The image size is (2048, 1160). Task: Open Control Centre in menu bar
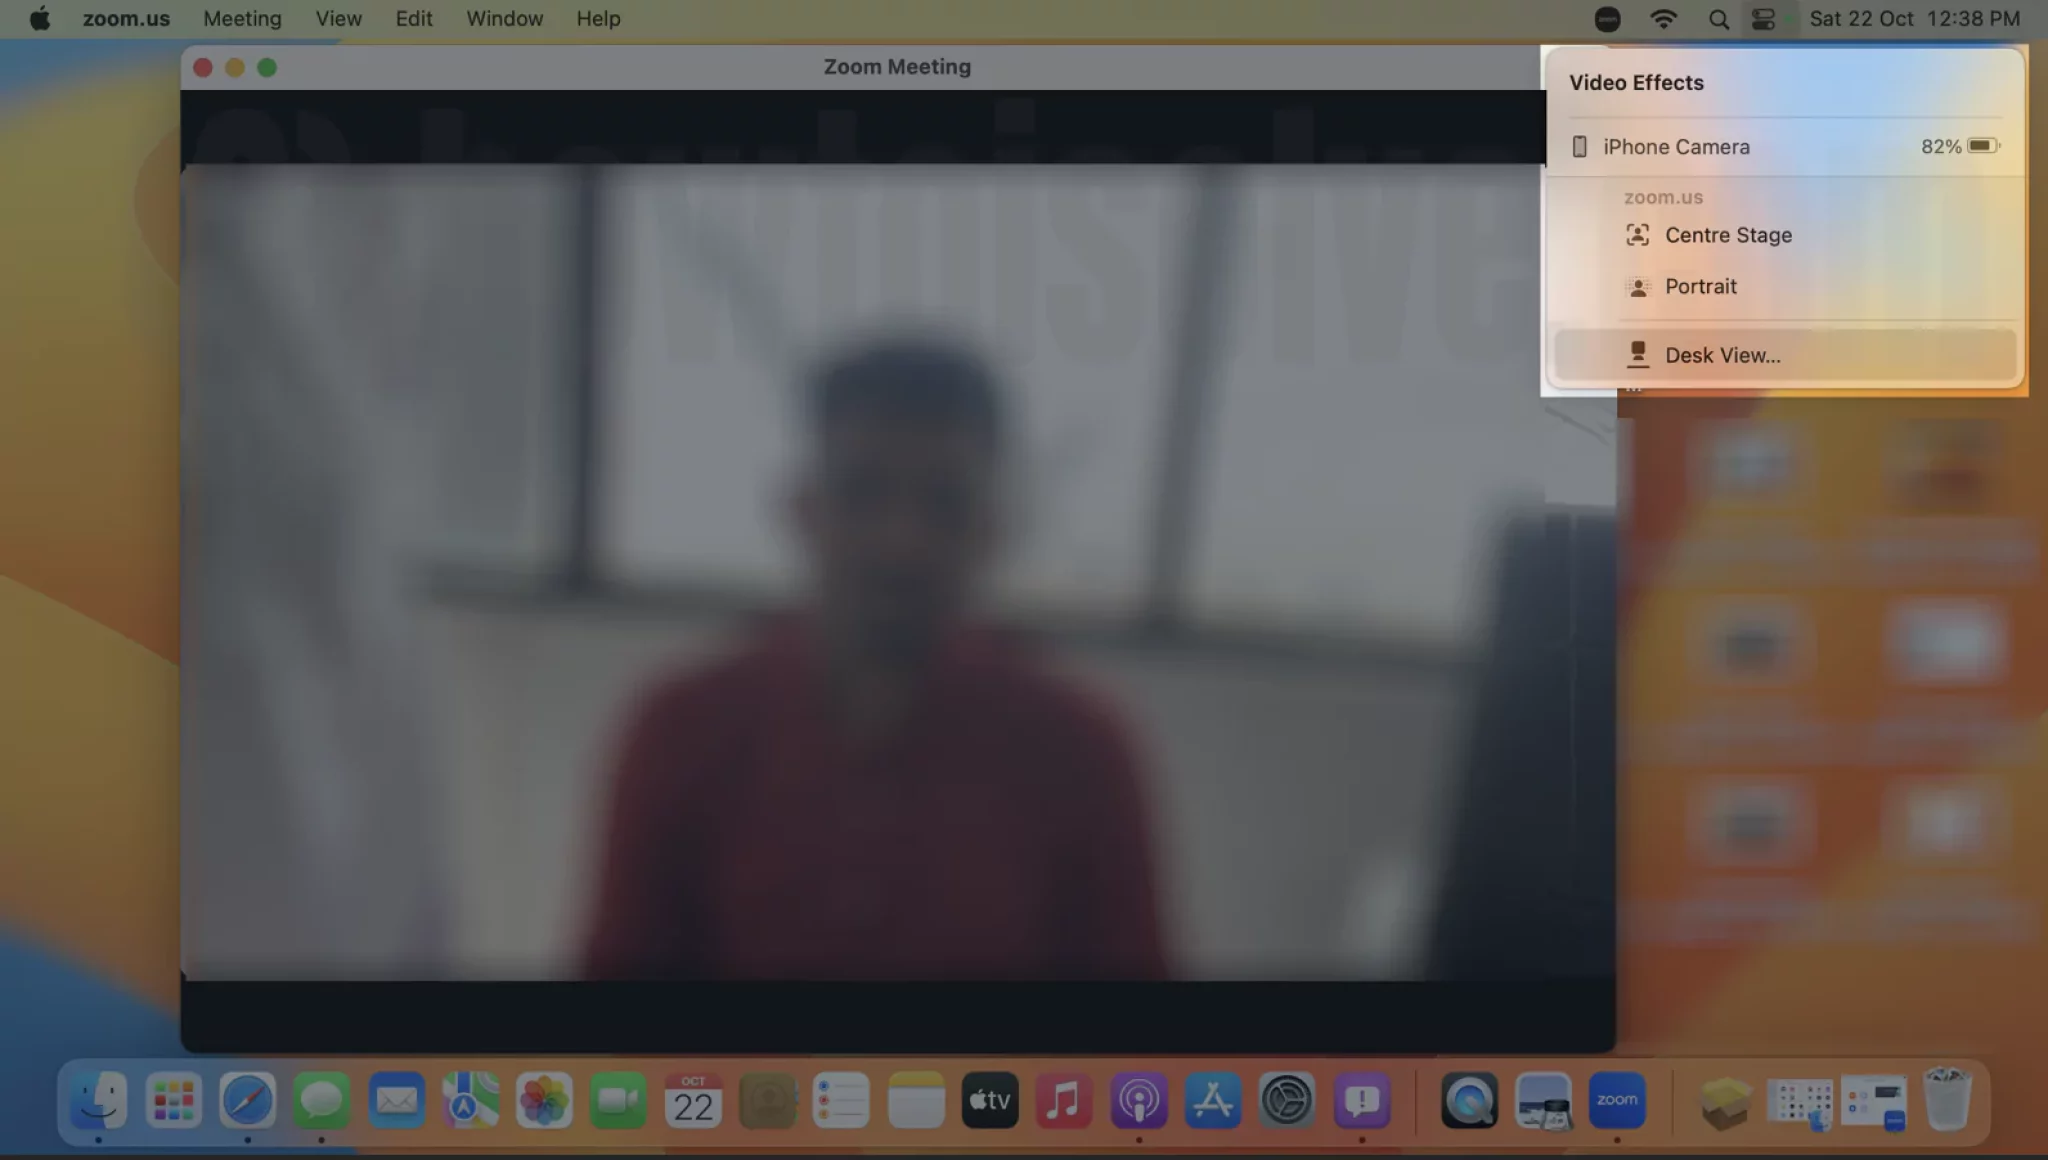tap(1764, 19)
